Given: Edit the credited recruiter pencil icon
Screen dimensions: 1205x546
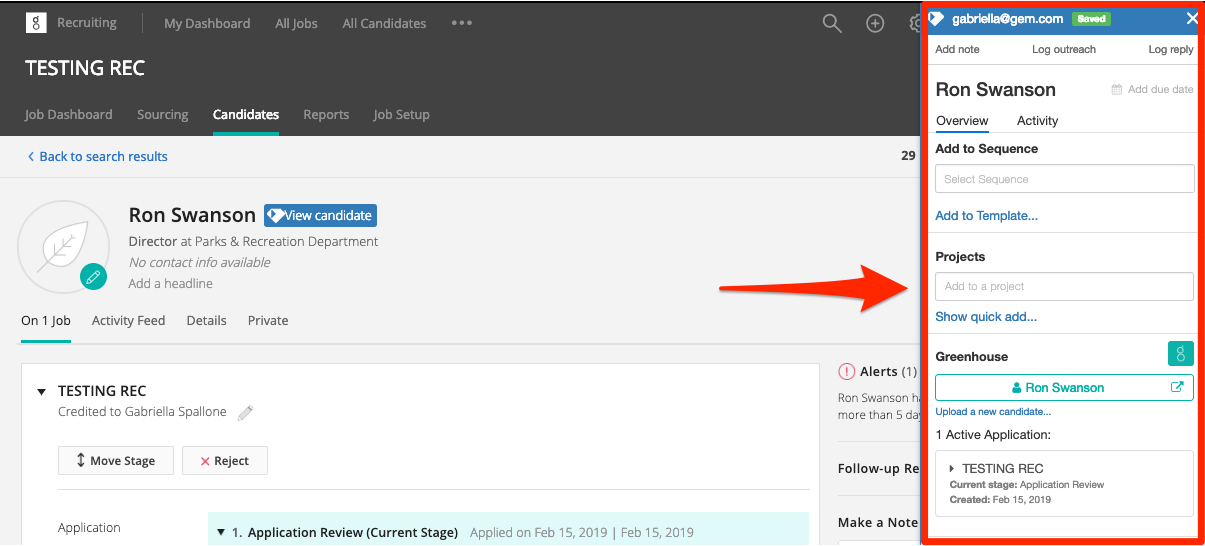Looking at the screenshot, I should coord(245,412).
